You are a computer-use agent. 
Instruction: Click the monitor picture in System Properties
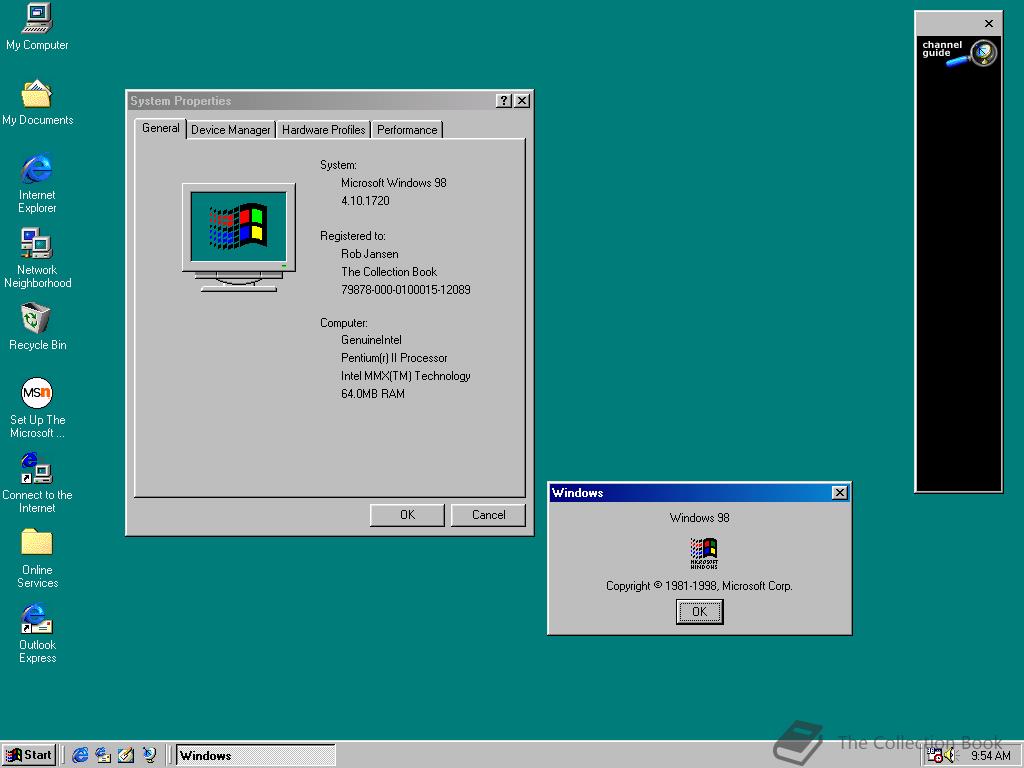point(239,237)
